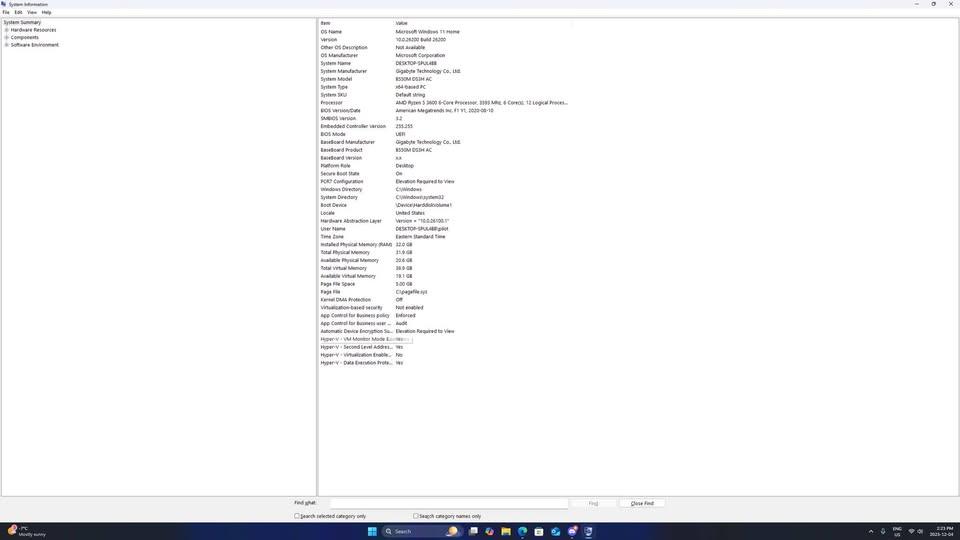Select the Other OS Description row
This screenshot has height=540, width=960.
(x=445, y=47)
